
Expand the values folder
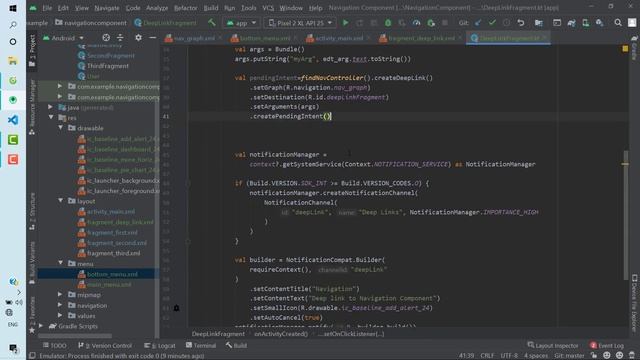tap(60, 316)
